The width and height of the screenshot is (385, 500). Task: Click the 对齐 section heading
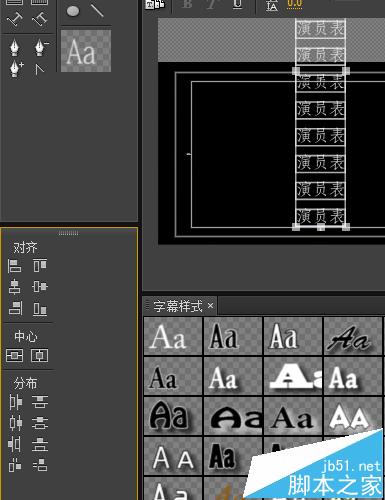point(25,247)
